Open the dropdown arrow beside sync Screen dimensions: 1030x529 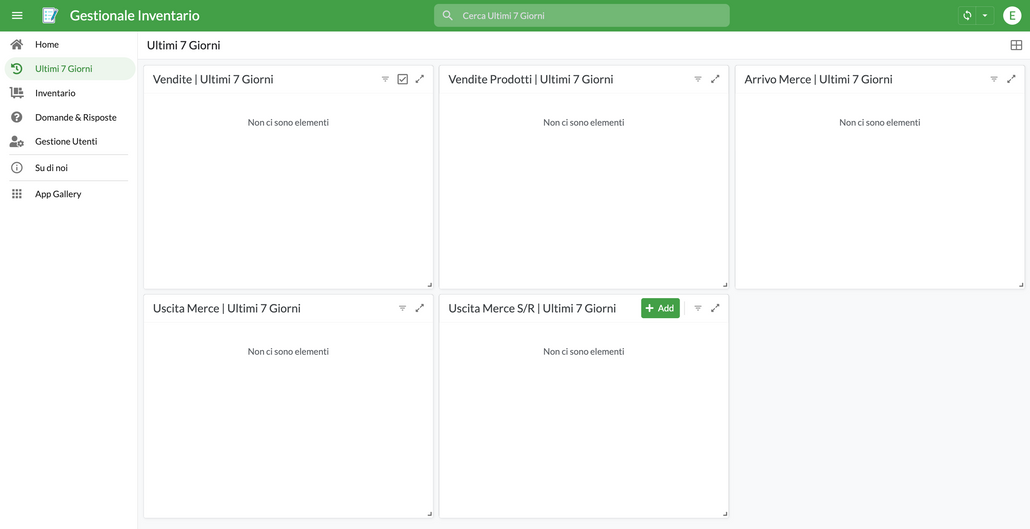[x=985, y=16]
